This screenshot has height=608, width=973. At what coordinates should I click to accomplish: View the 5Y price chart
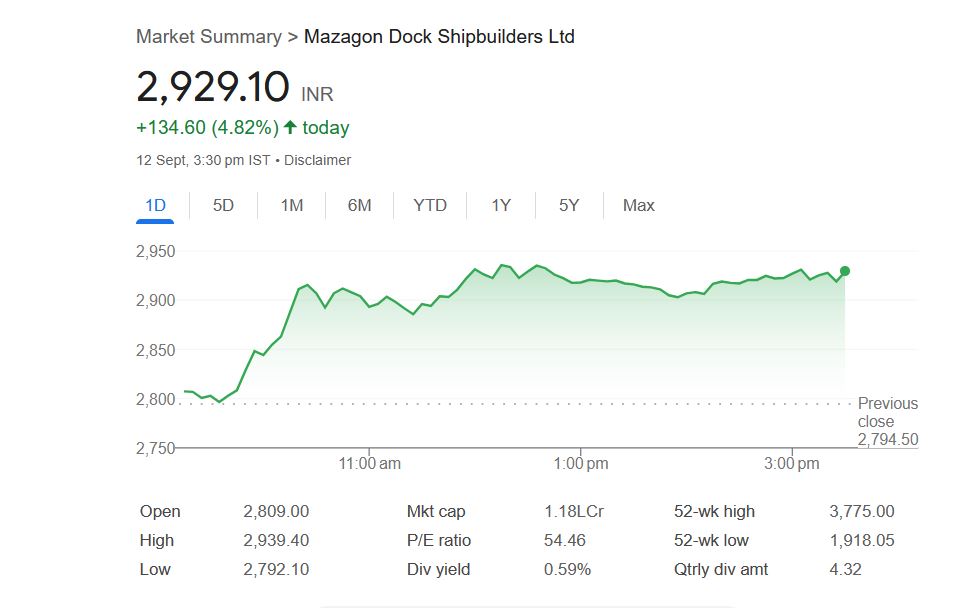pos(569,206)
